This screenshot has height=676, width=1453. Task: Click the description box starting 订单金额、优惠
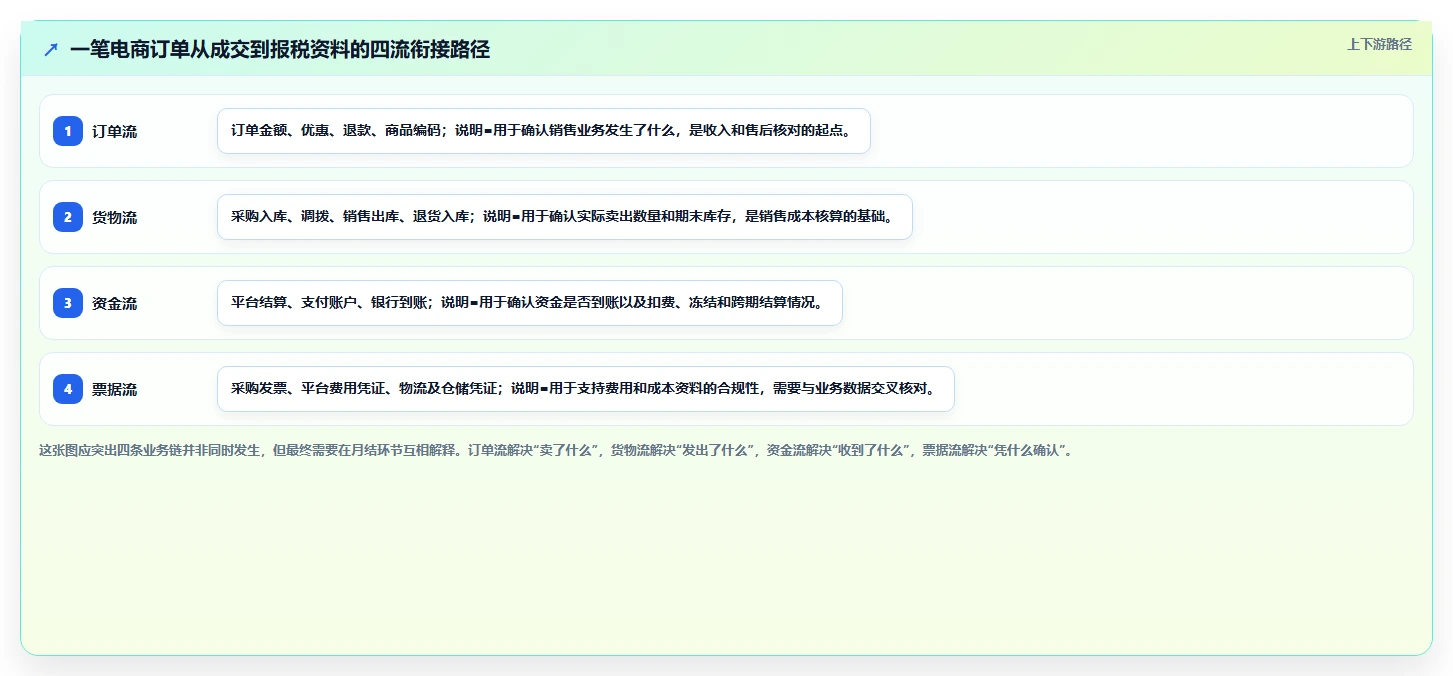point(544,131)
